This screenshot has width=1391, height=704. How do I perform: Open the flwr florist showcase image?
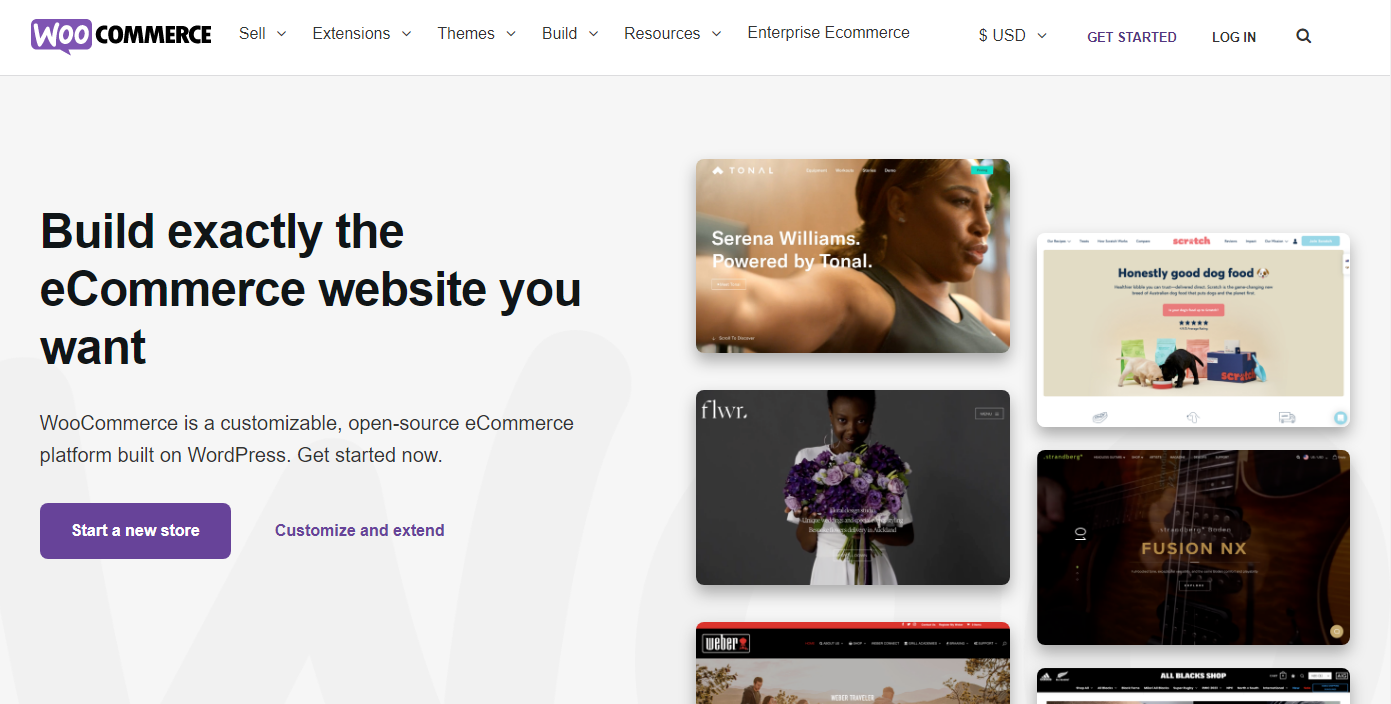(x=853, y=487)
